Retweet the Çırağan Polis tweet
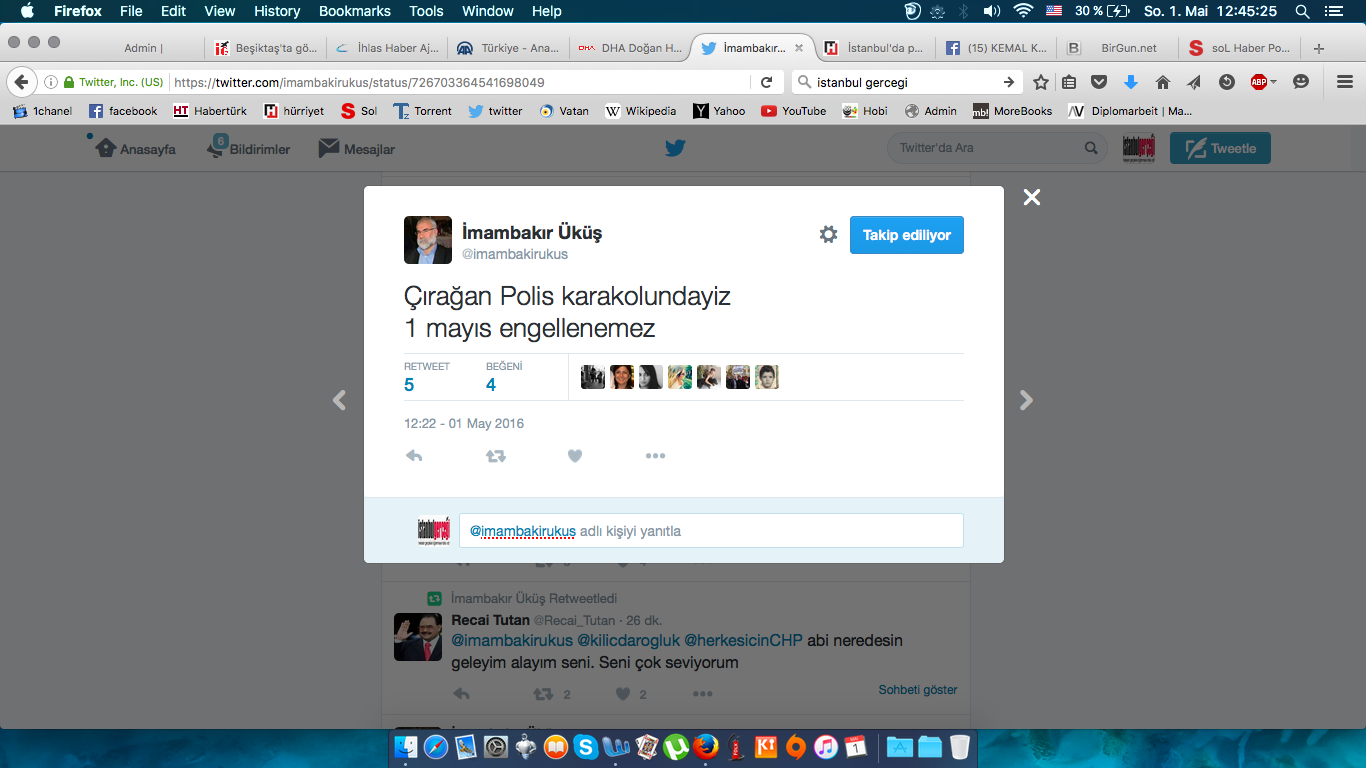This screenshot has width=1366, height=768. [495, 456]
